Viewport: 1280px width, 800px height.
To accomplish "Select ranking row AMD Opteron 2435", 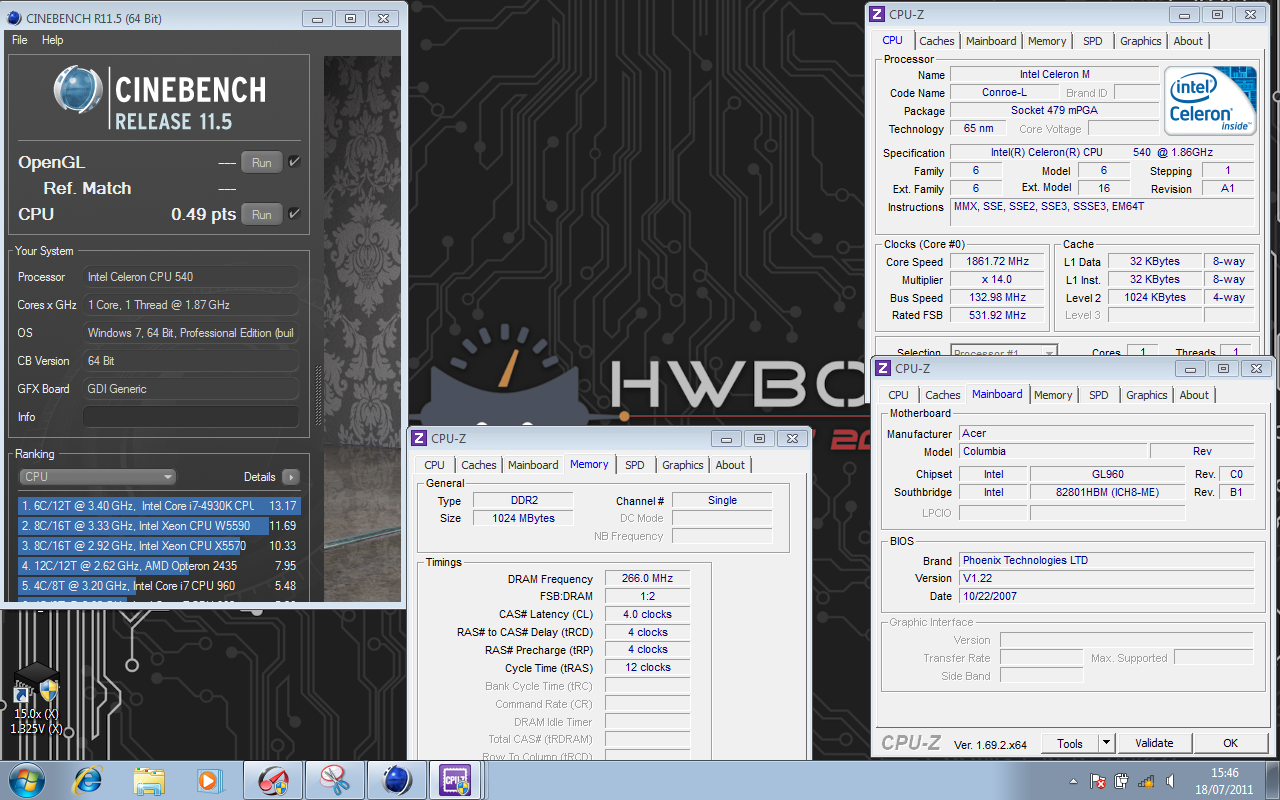I will tap(159, 566).
